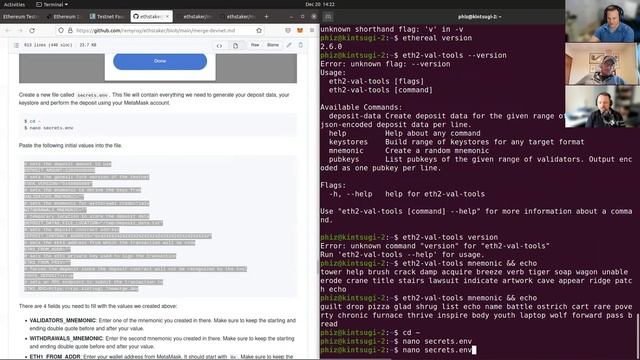
Task: Click inline 'secrets.env' filename text
Action: tap(93, 95)
